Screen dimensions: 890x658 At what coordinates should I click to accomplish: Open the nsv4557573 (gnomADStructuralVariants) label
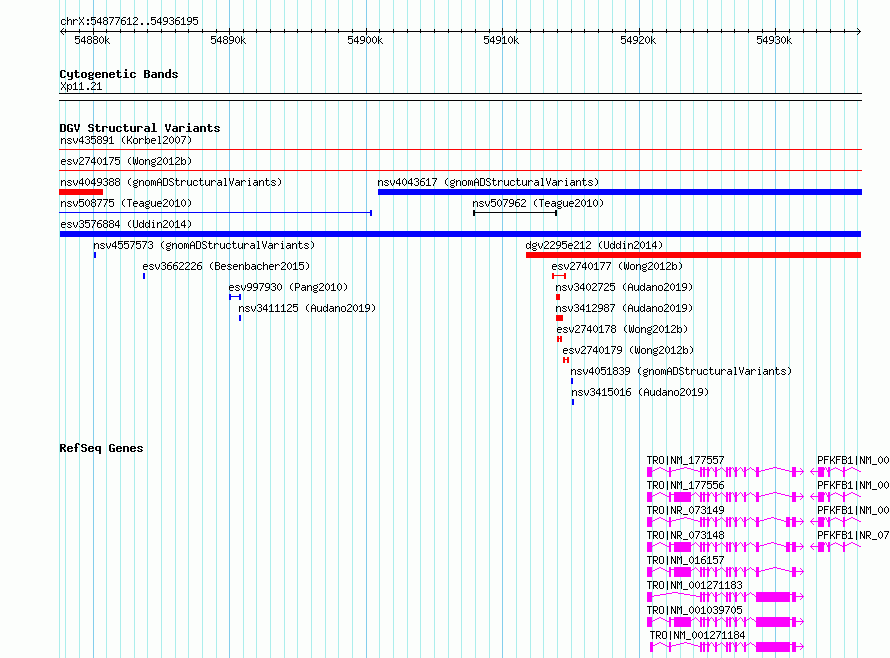click(204, 245)
